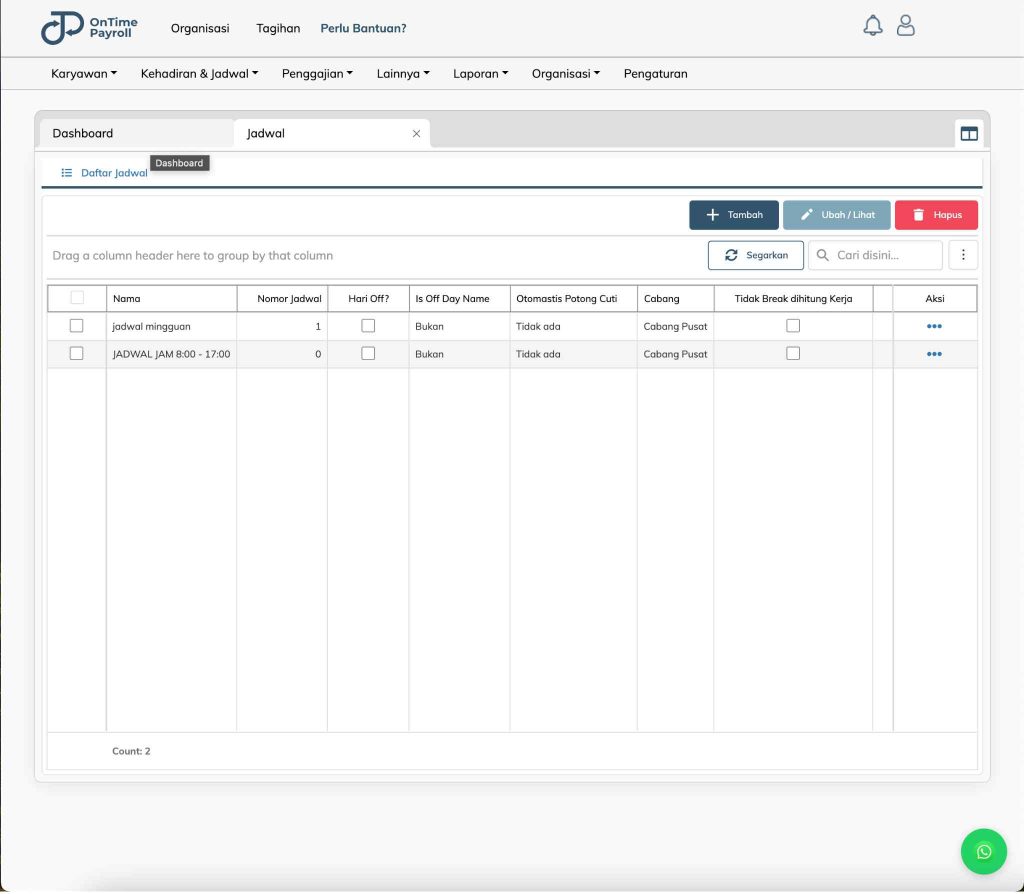Click the Tambah button

click(734, 215)
